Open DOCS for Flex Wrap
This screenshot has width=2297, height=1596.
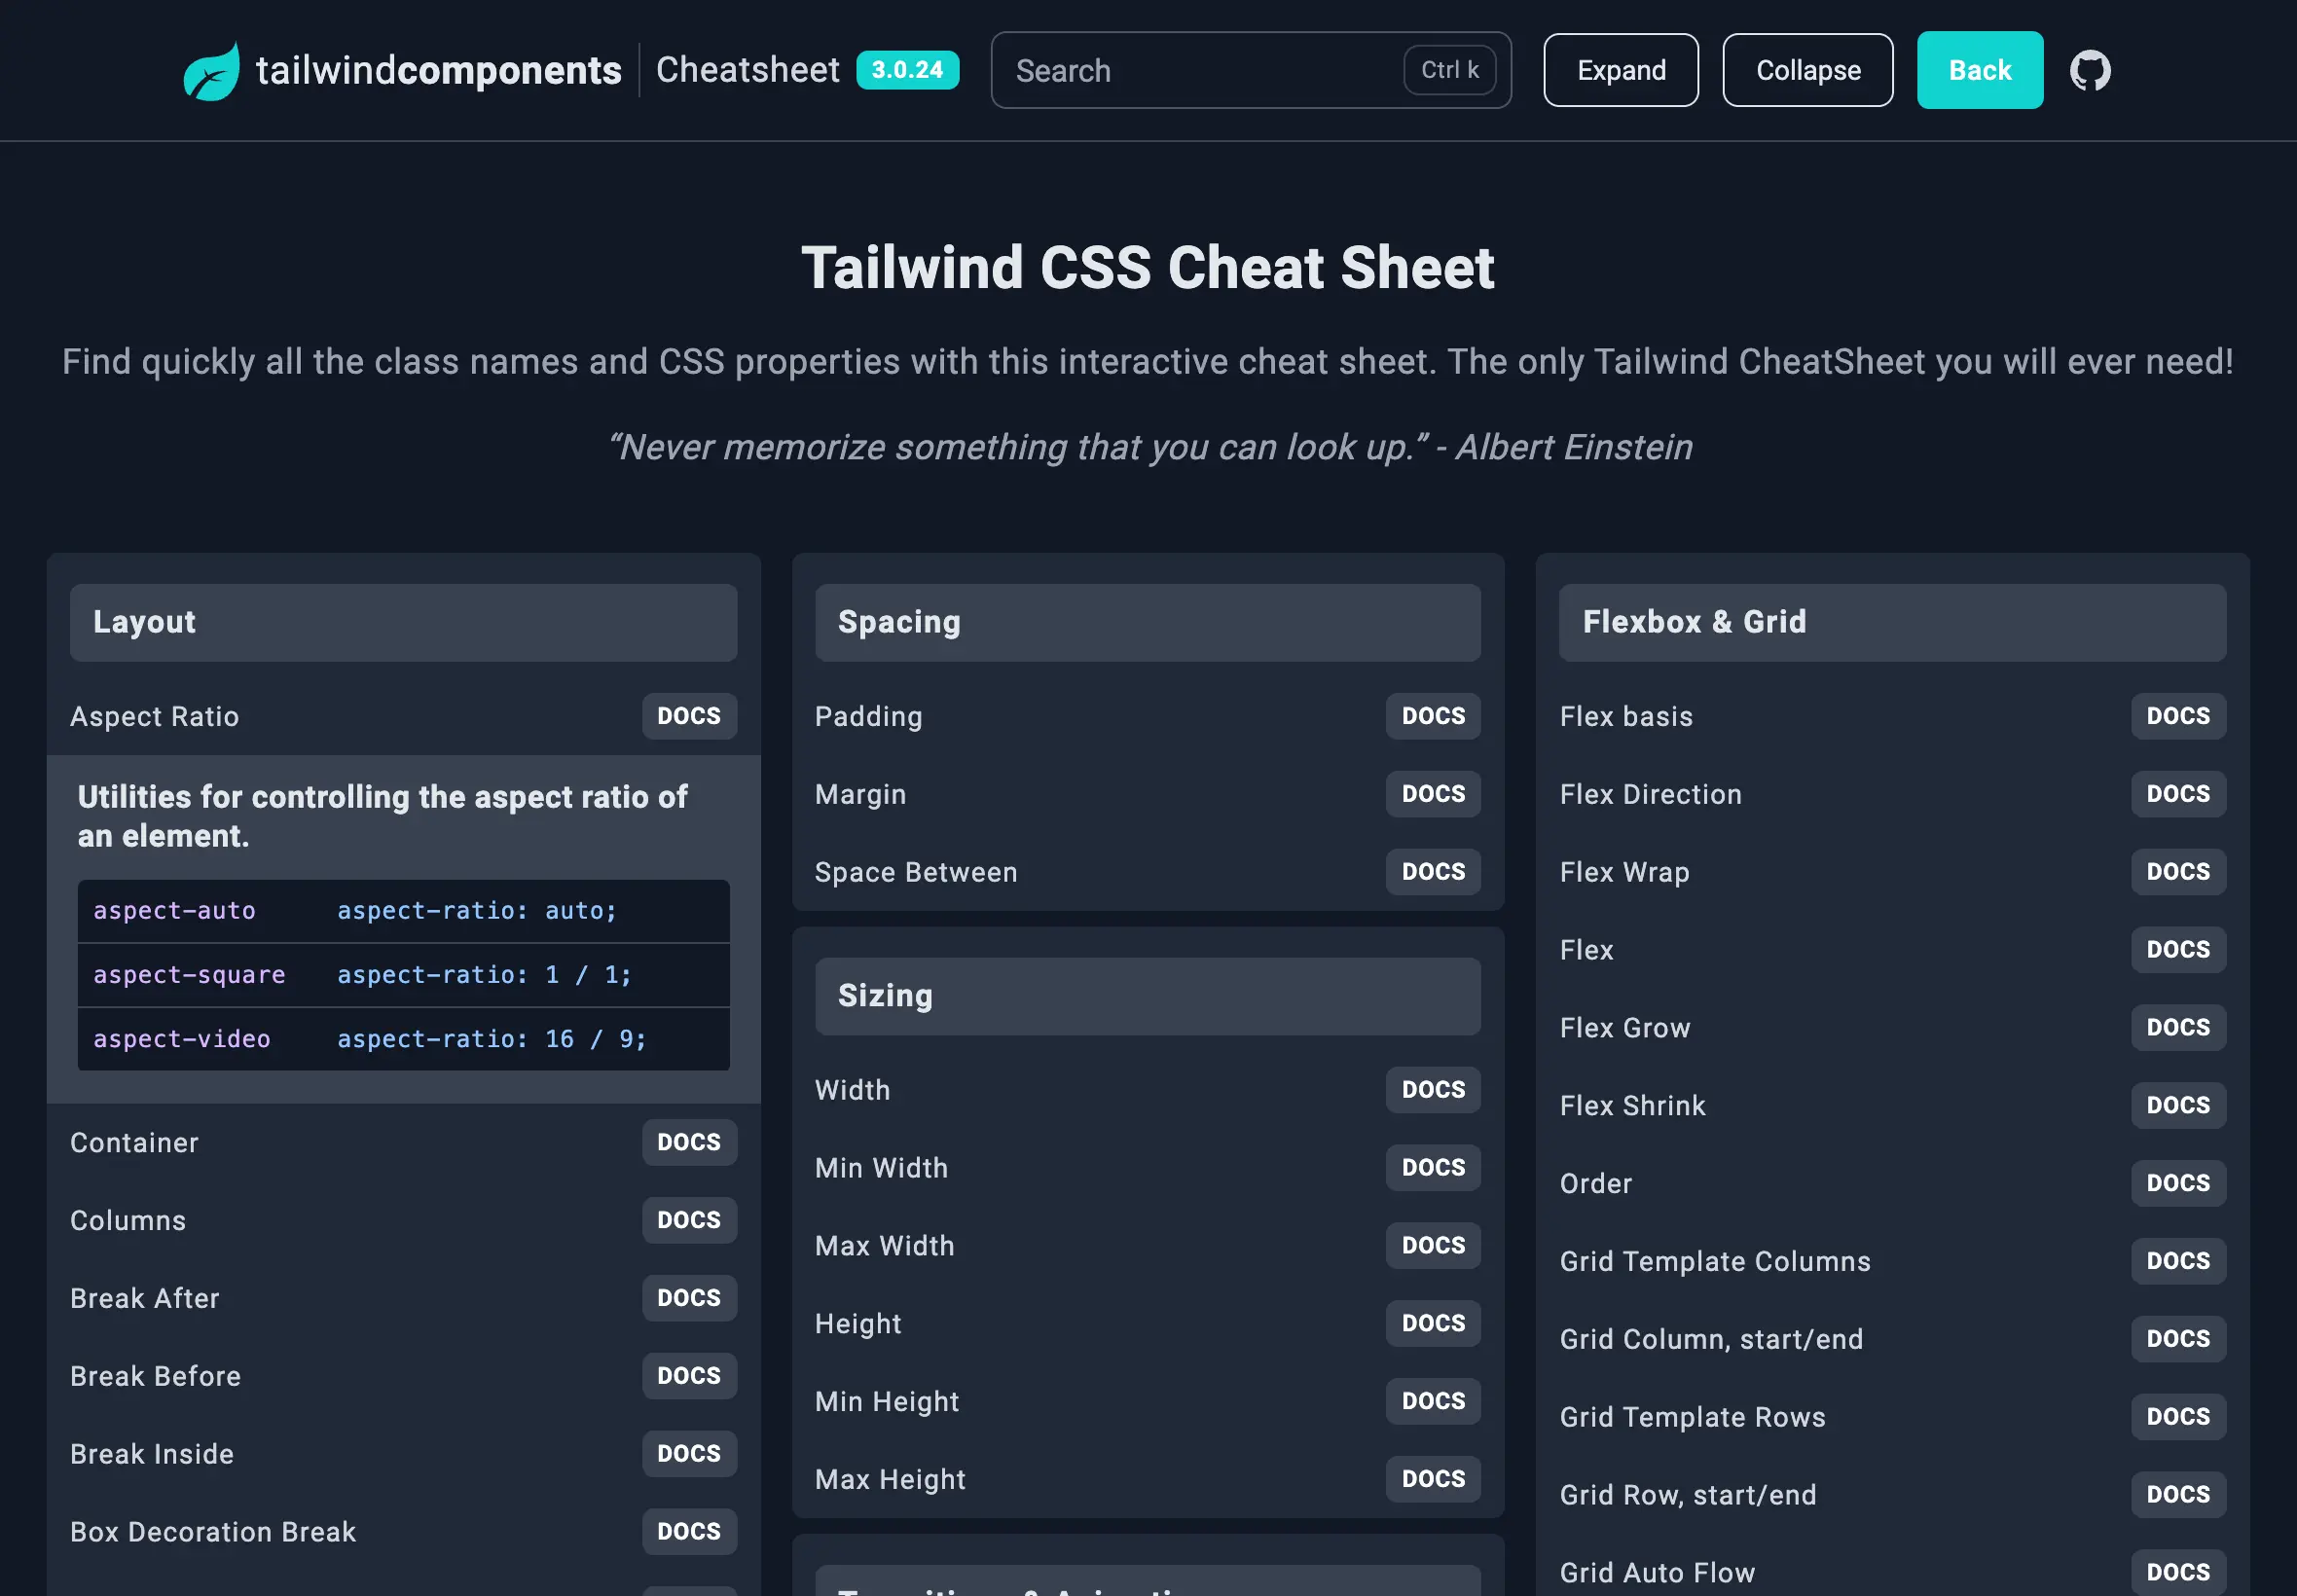[2178, 872]
